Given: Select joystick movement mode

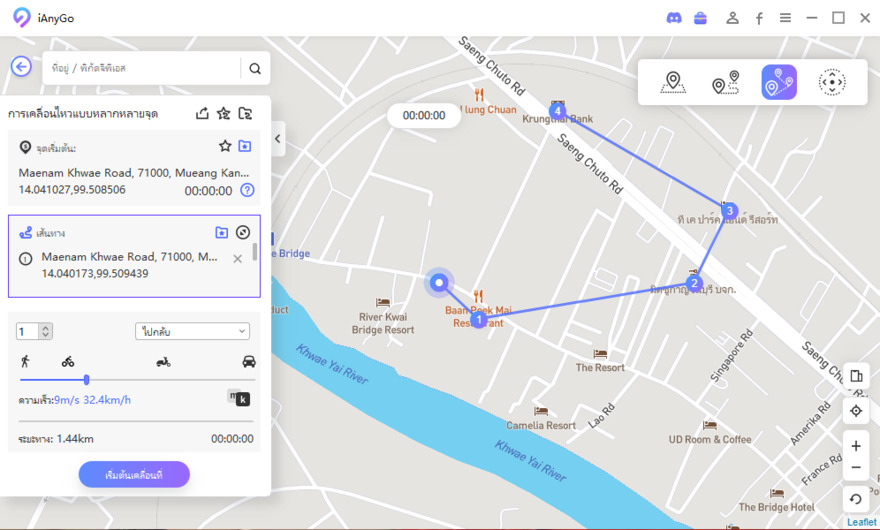Looking at the screenshot, I should click(832, 82).
